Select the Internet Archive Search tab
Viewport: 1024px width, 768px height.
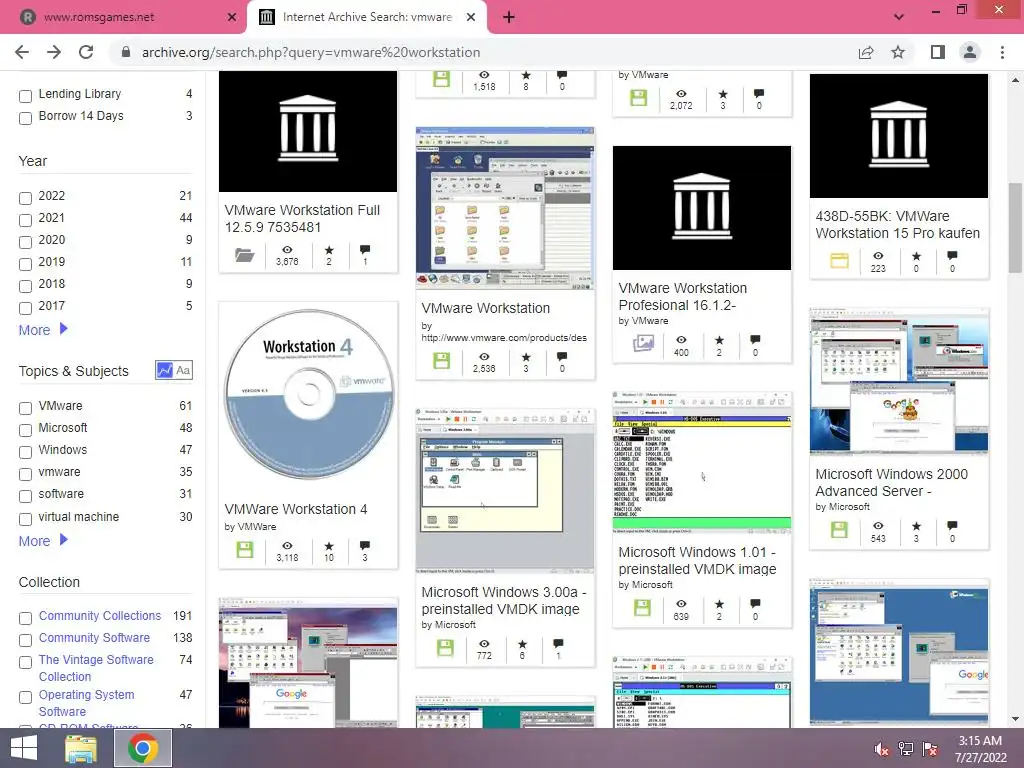click(367, 17)
